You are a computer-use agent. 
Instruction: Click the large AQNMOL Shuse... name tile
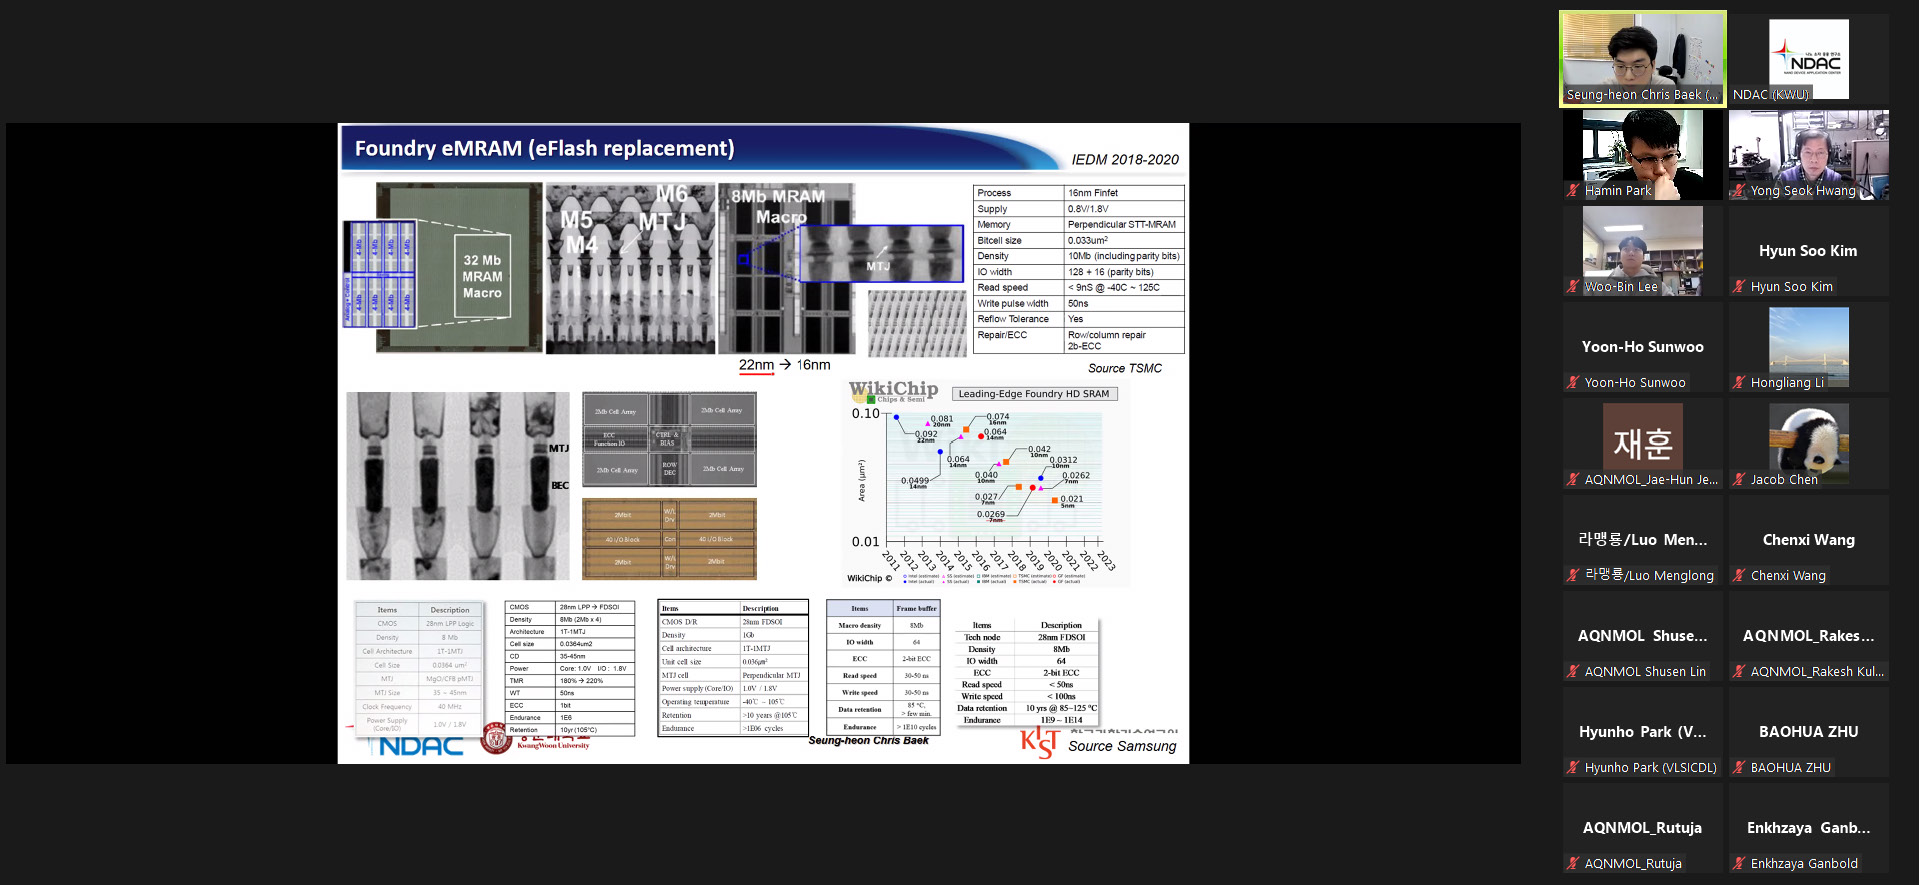[1643, 636]
